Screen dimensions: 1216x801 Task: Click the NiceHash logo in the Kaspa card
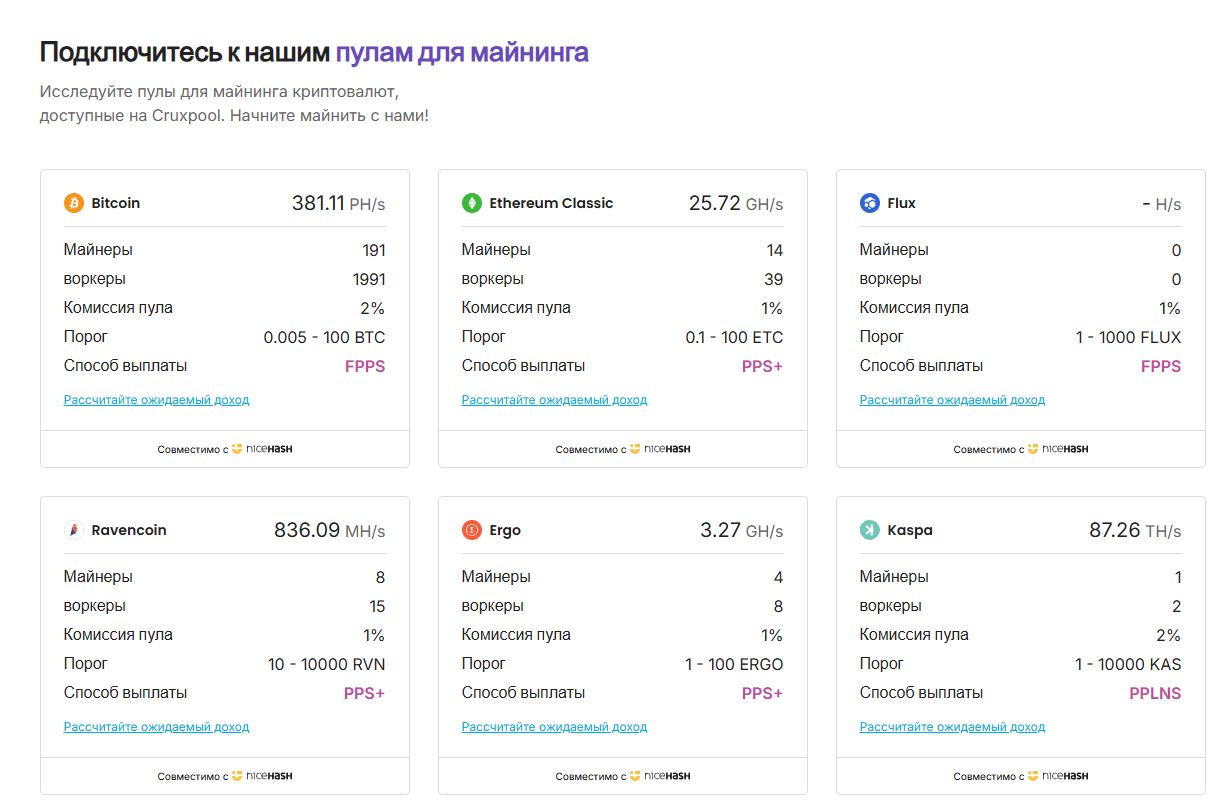[x=1058, y=776]
